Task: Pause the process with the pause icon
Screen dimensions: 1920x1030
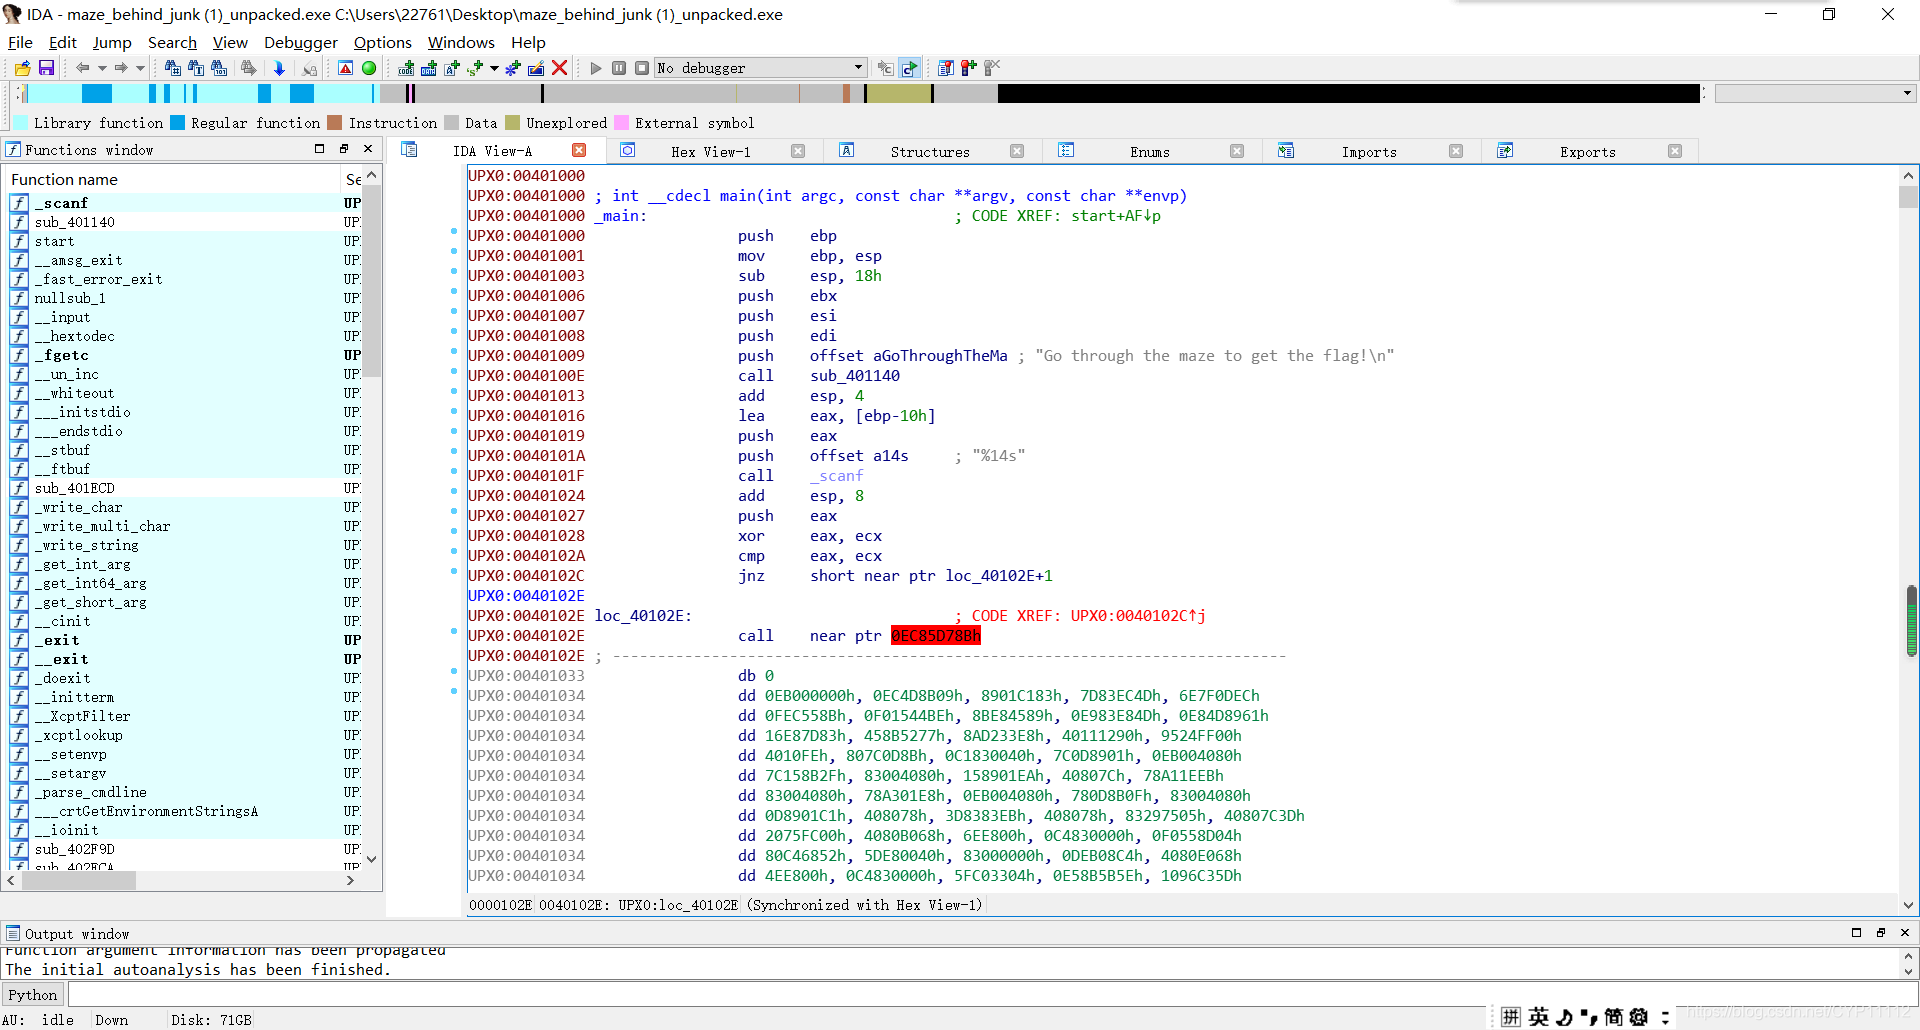Action: pos(619,68)
